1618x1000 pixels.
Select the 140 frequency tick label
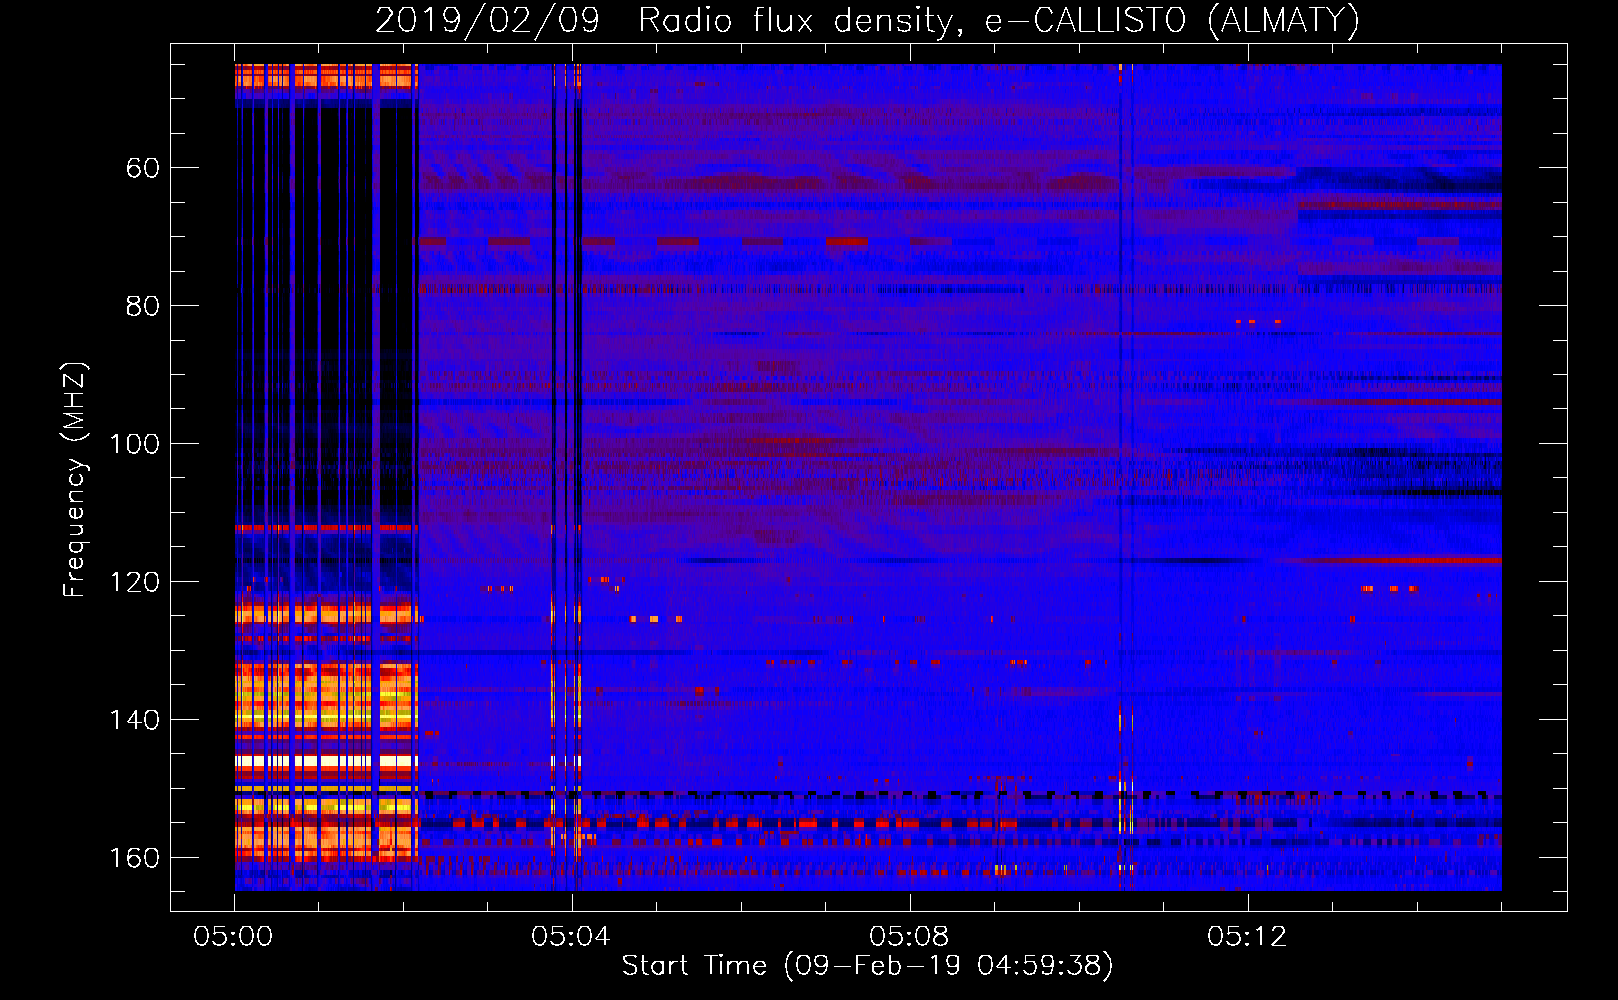click(x=135, y=720)
